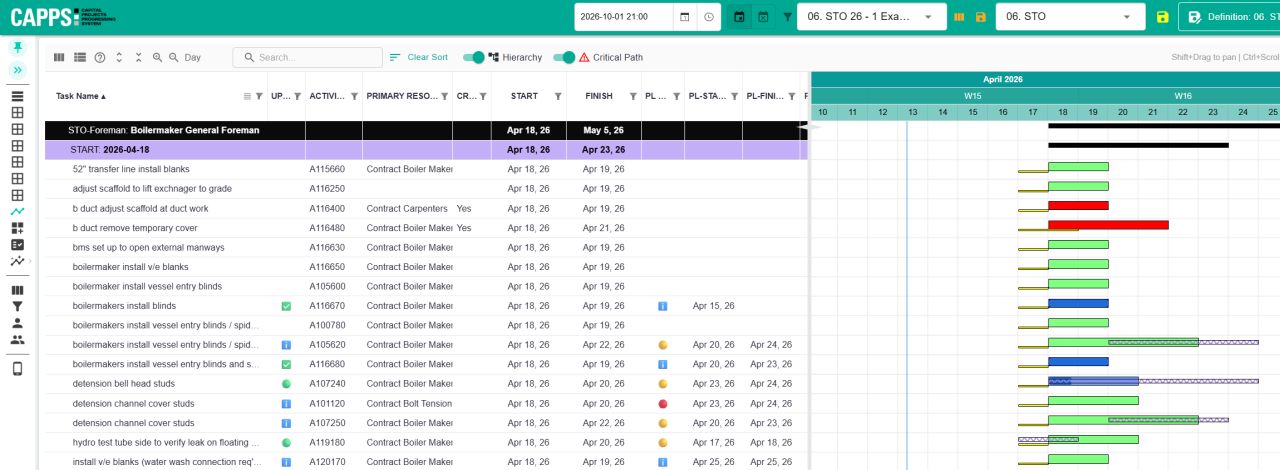Screen dimensions: 1280x470
Task: Open the add widget grid sidebar icon
Action: [17, 228]
